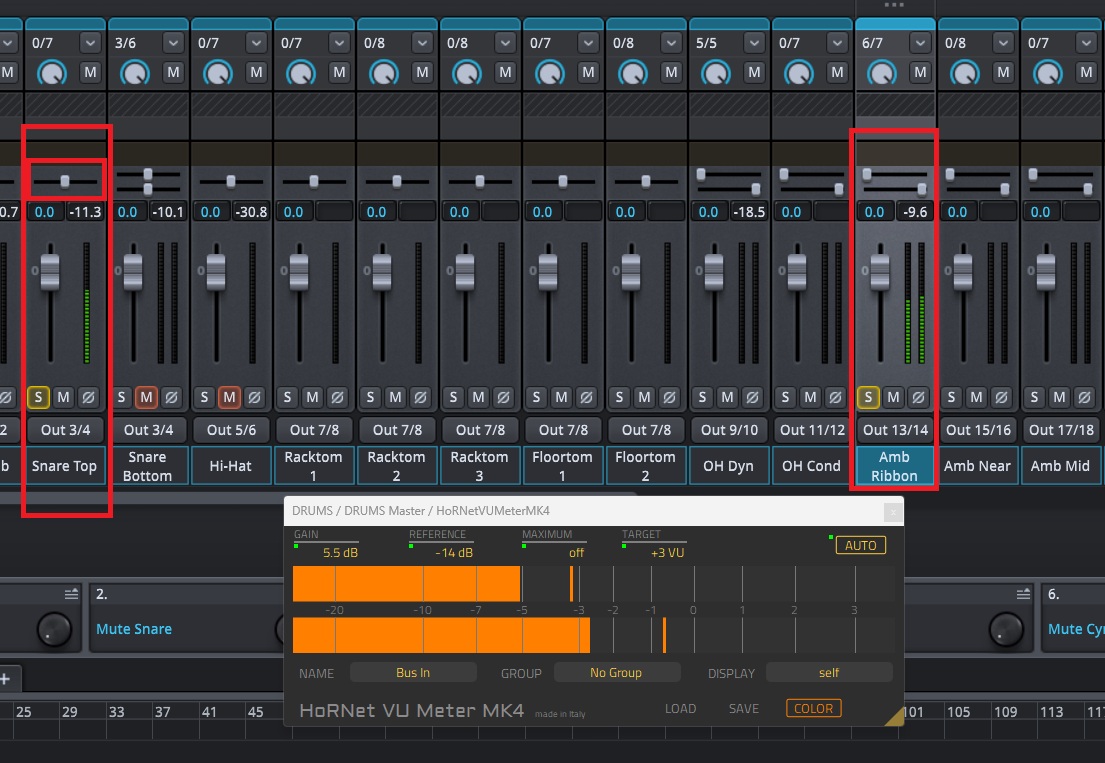This screenshot has width=1105, height=763.
Task: Select the Amb Ribbon channel name
Action: point(895,466)
